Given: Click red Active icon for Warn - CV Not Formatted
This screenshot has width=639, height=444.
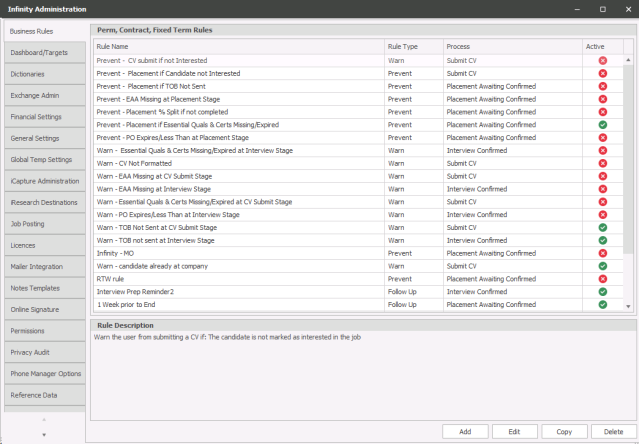Looking at the screenshot, I should (603, 163).
